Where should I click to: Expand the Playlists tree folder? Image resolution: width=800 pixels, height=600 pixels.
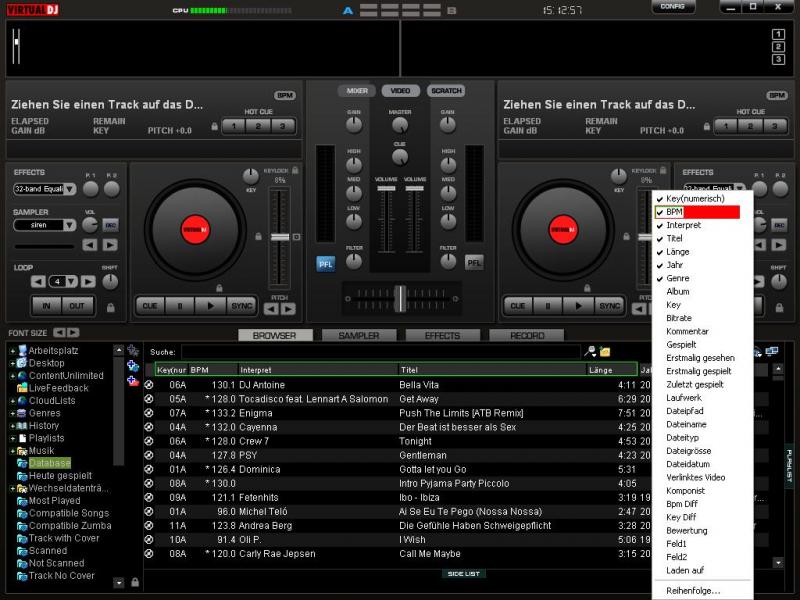(12, 438)
